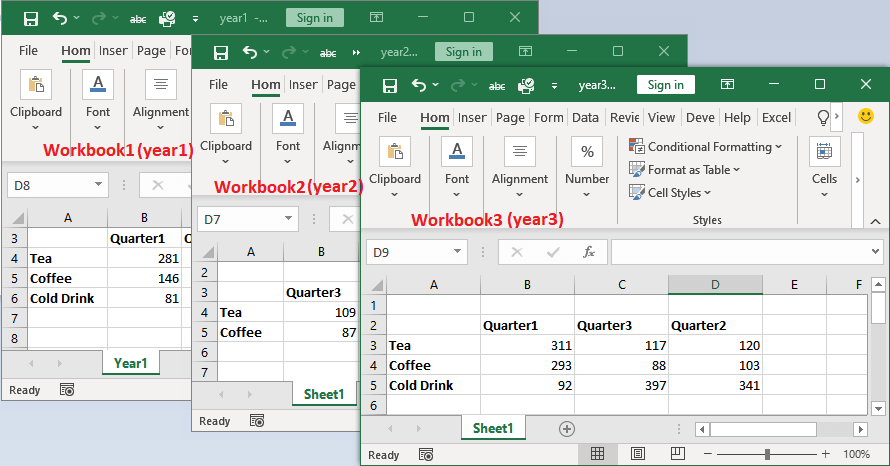890x466 pixels.
Task: Expand Name Box dropdown in year2
Action: point(288,219)
